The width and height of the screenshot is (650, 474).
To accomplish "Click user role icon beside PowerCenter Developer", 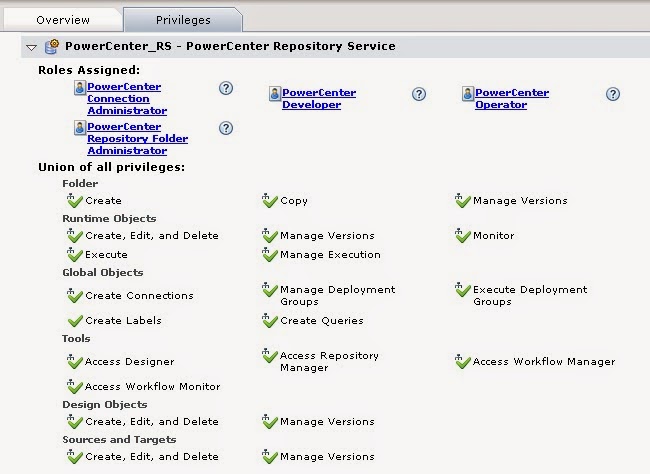I will [x=274, y=93].
